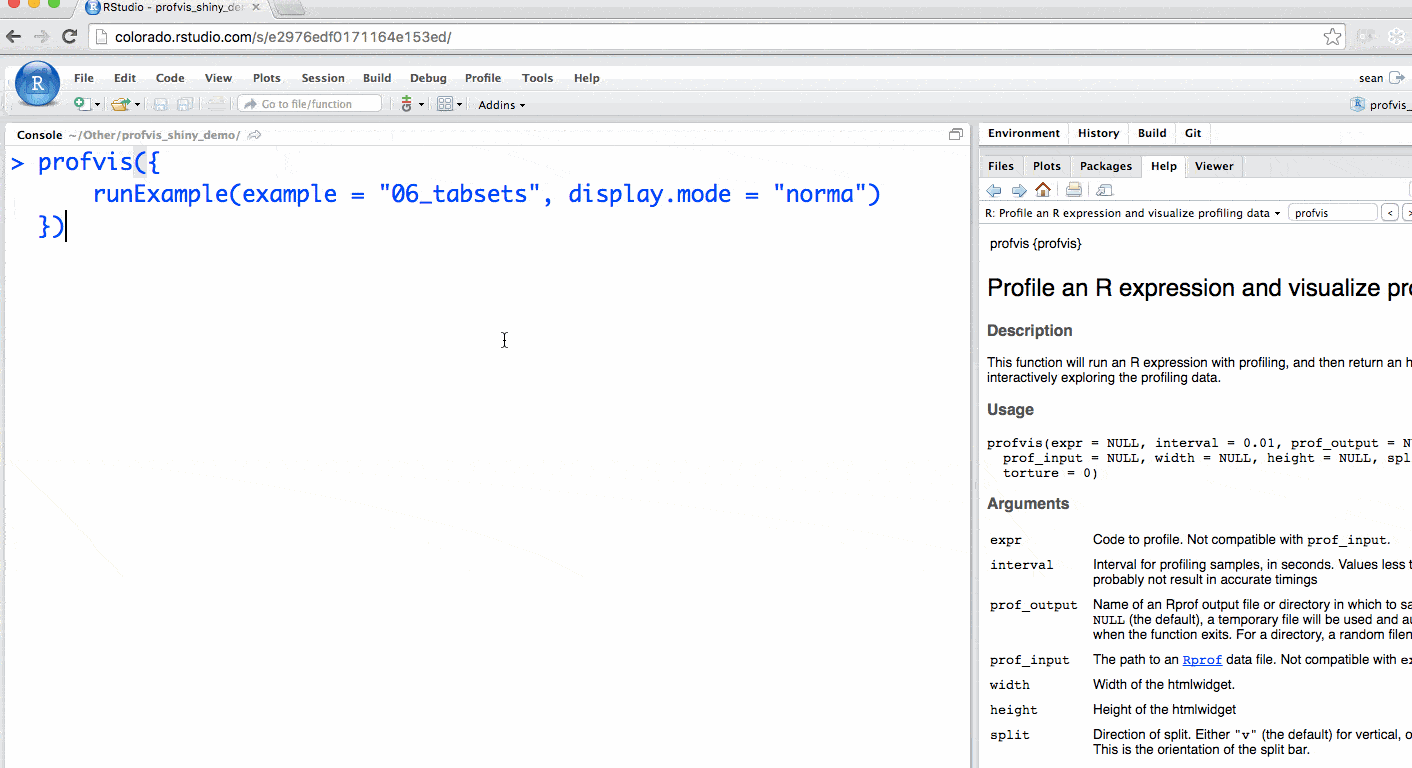
Task: Switch to the Git tab
Action: coord(1193,133)
